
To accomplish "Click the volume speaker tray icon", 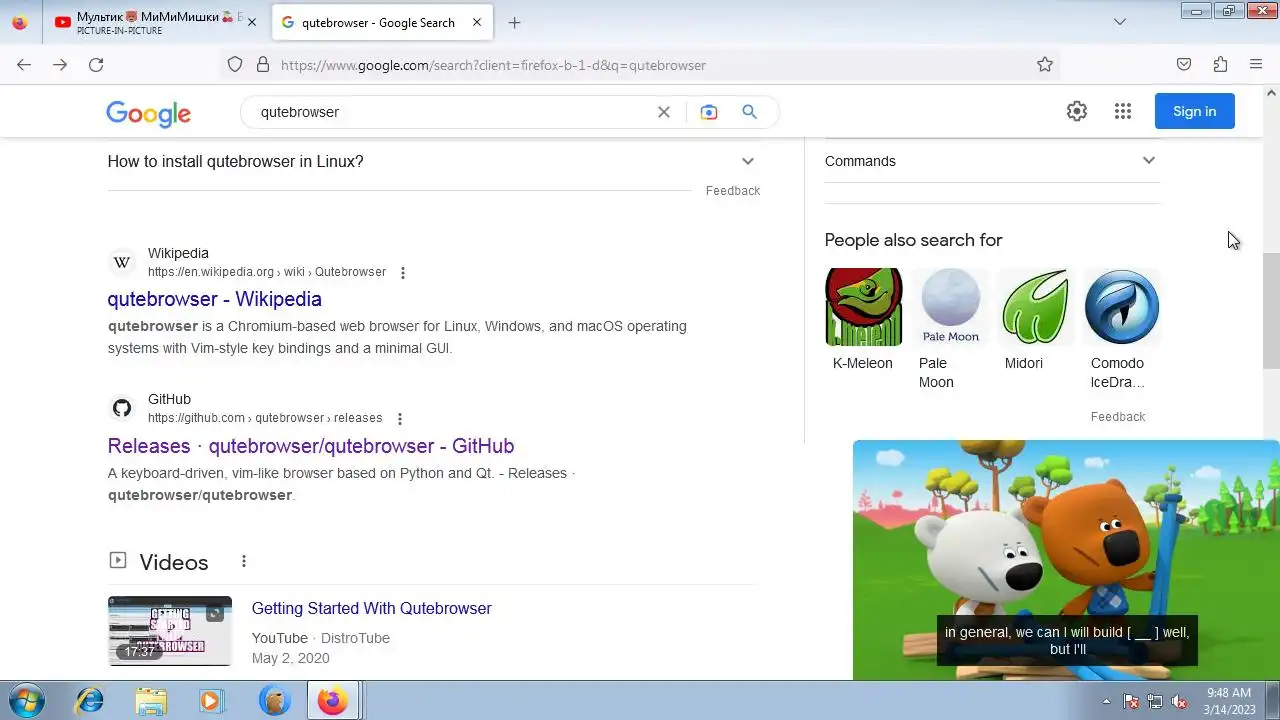I will tap(1179, 701).
